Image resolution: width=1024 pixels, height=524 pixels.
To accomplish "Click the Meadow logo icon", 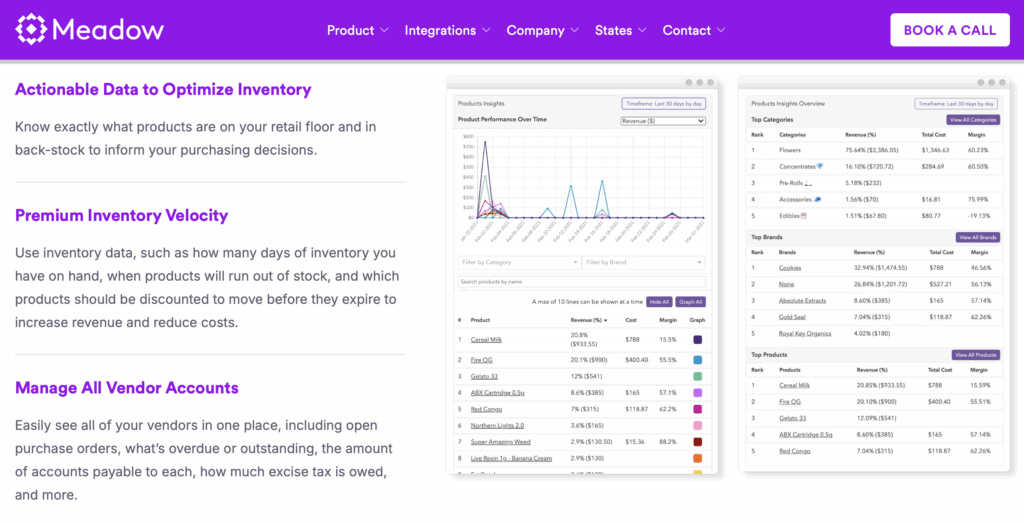I will point(30,29).
